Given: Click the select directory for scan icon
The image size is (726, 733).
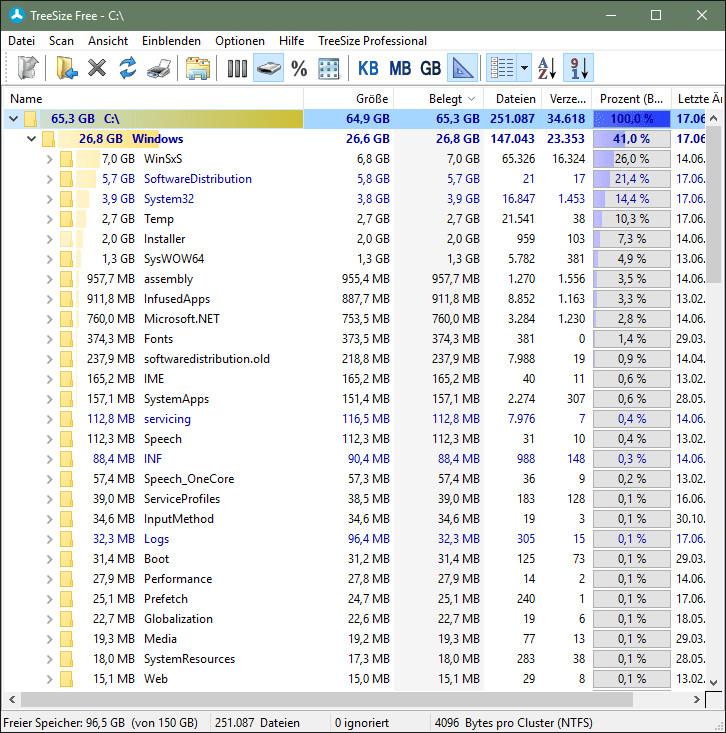Looking at the screenshot, I should point(28,68).
